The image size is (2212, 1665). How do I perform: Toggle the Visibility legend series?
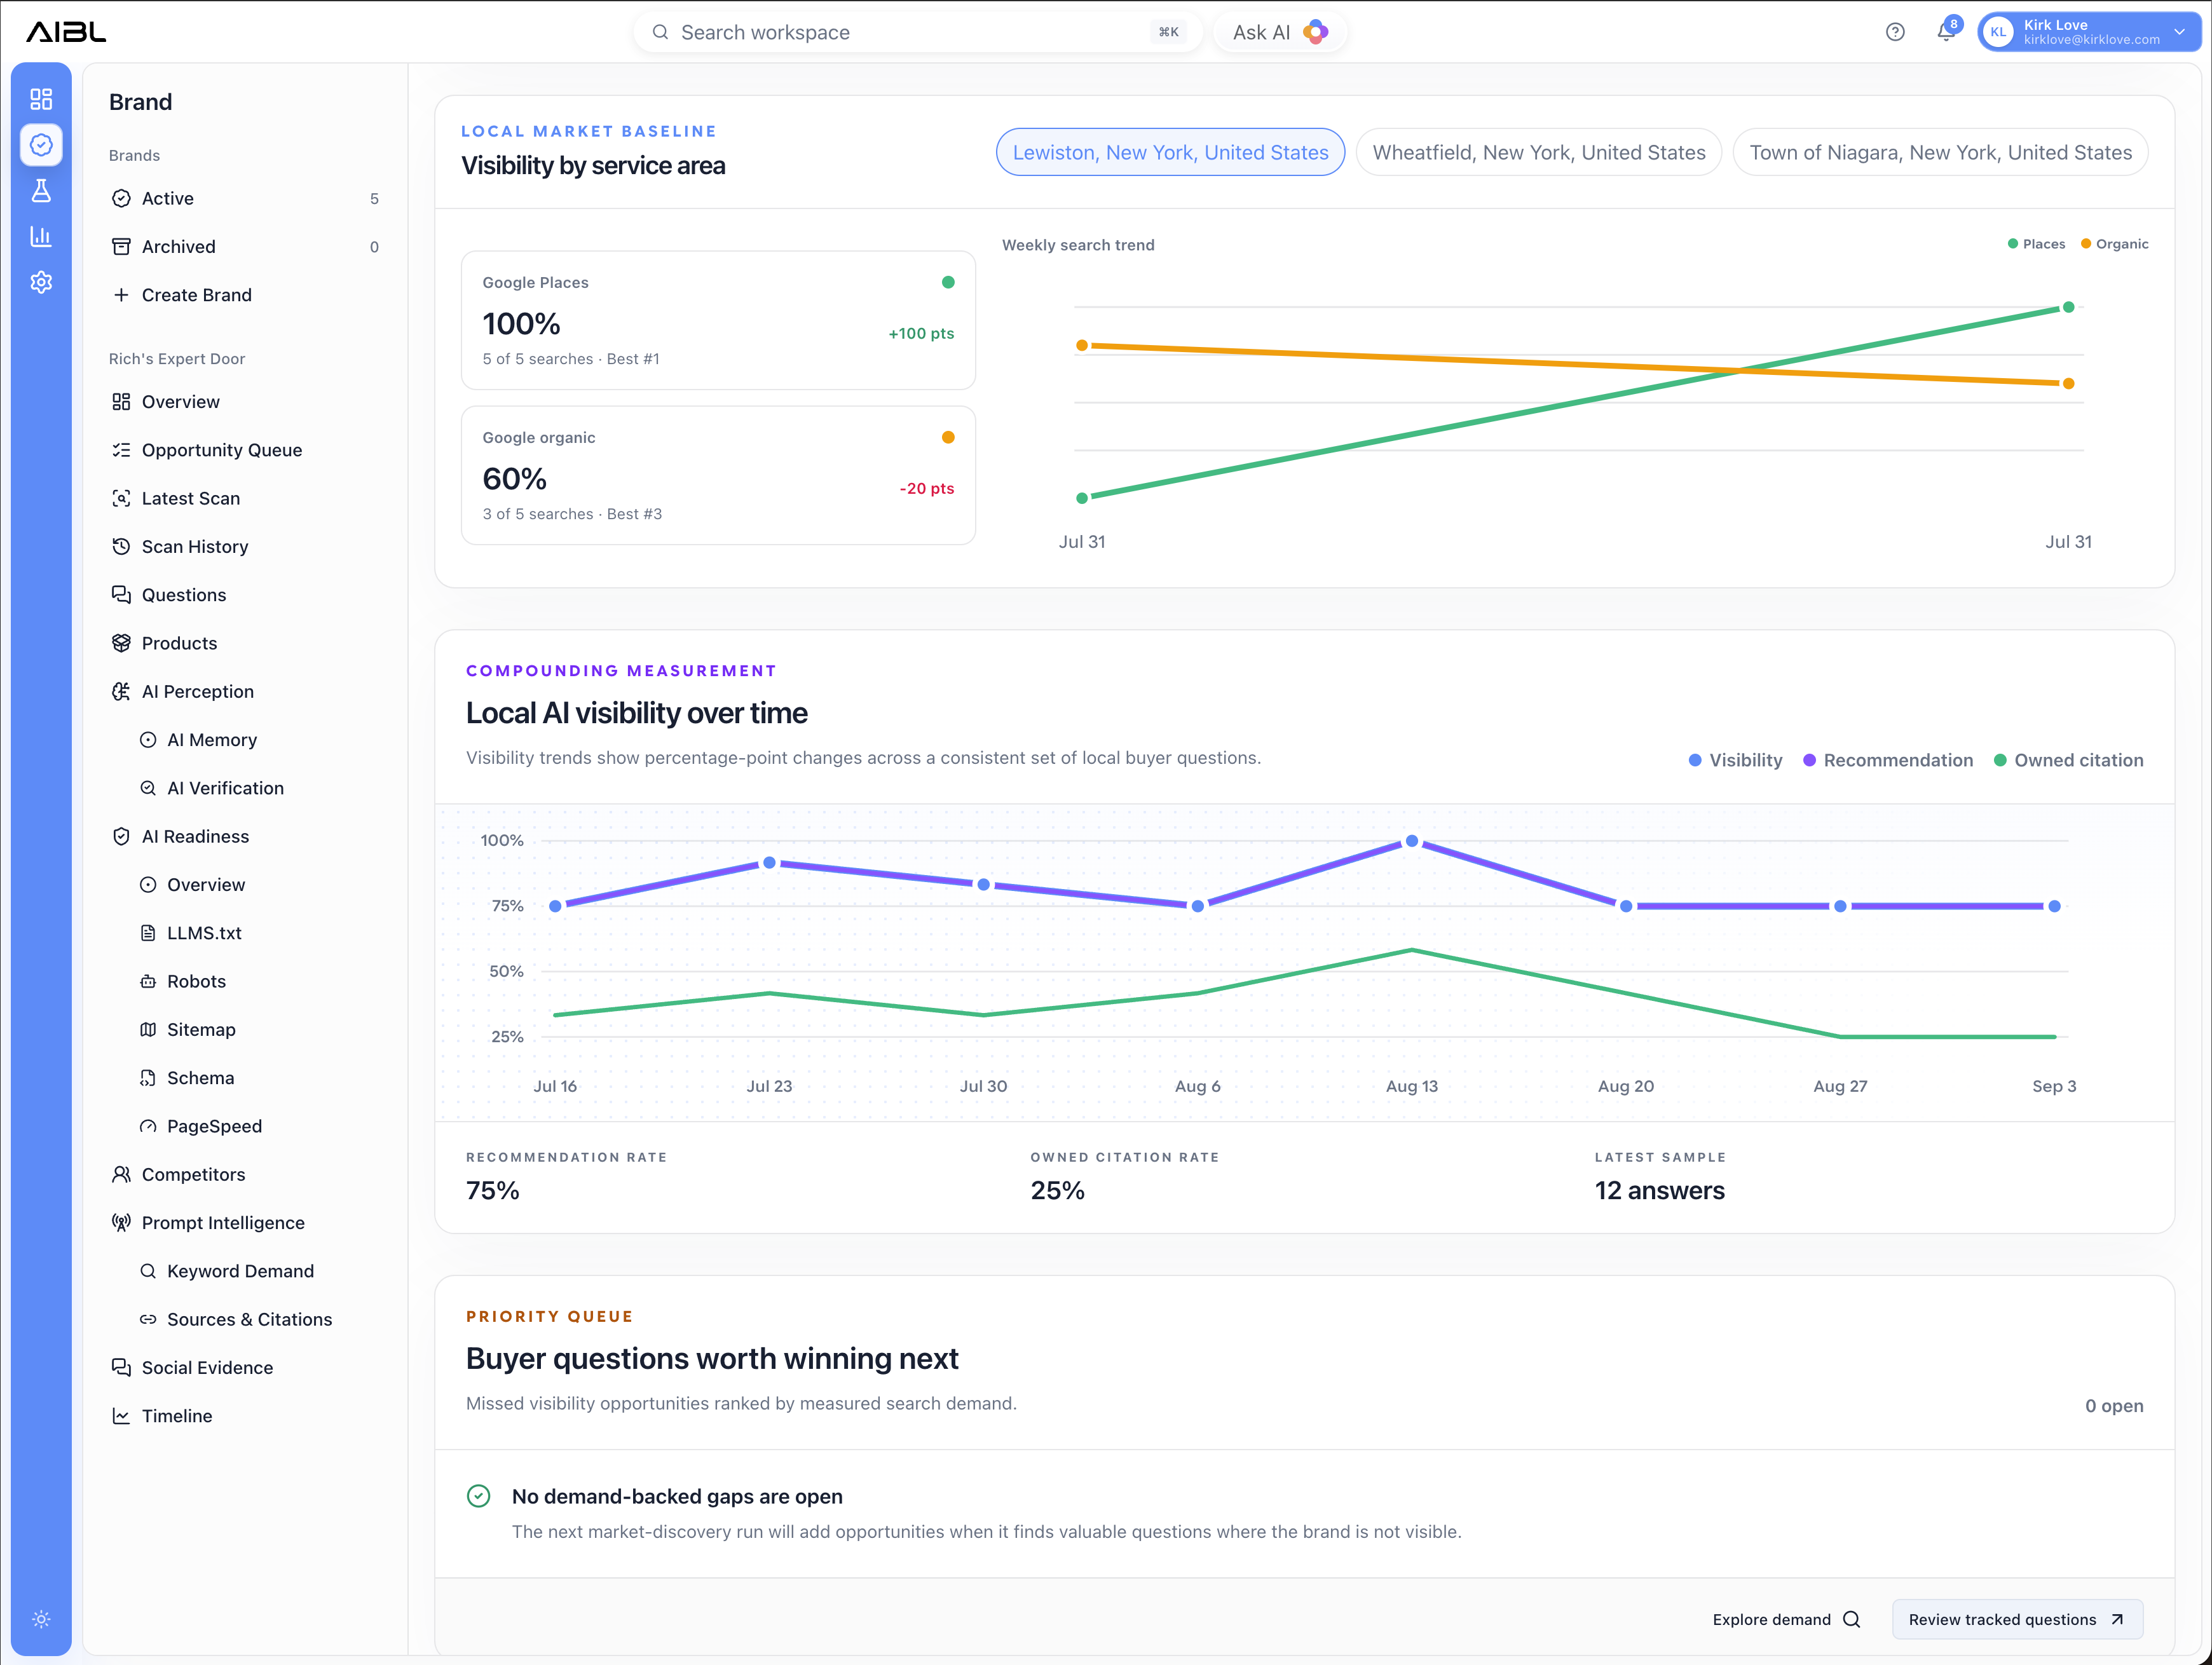[x=1735, y=760]
